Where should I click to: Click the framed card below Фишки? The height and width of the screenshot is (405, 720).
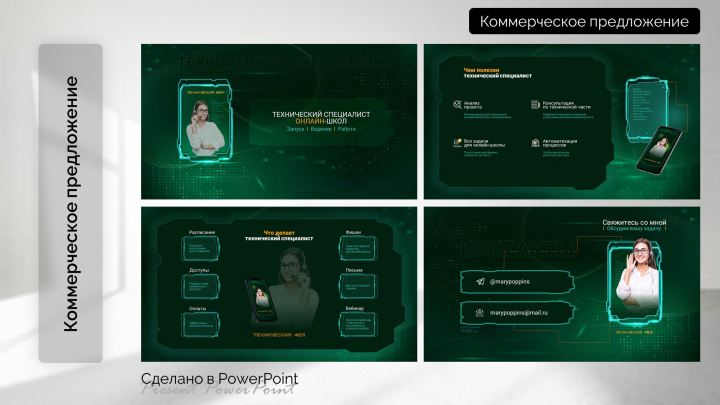pos(358,248)
